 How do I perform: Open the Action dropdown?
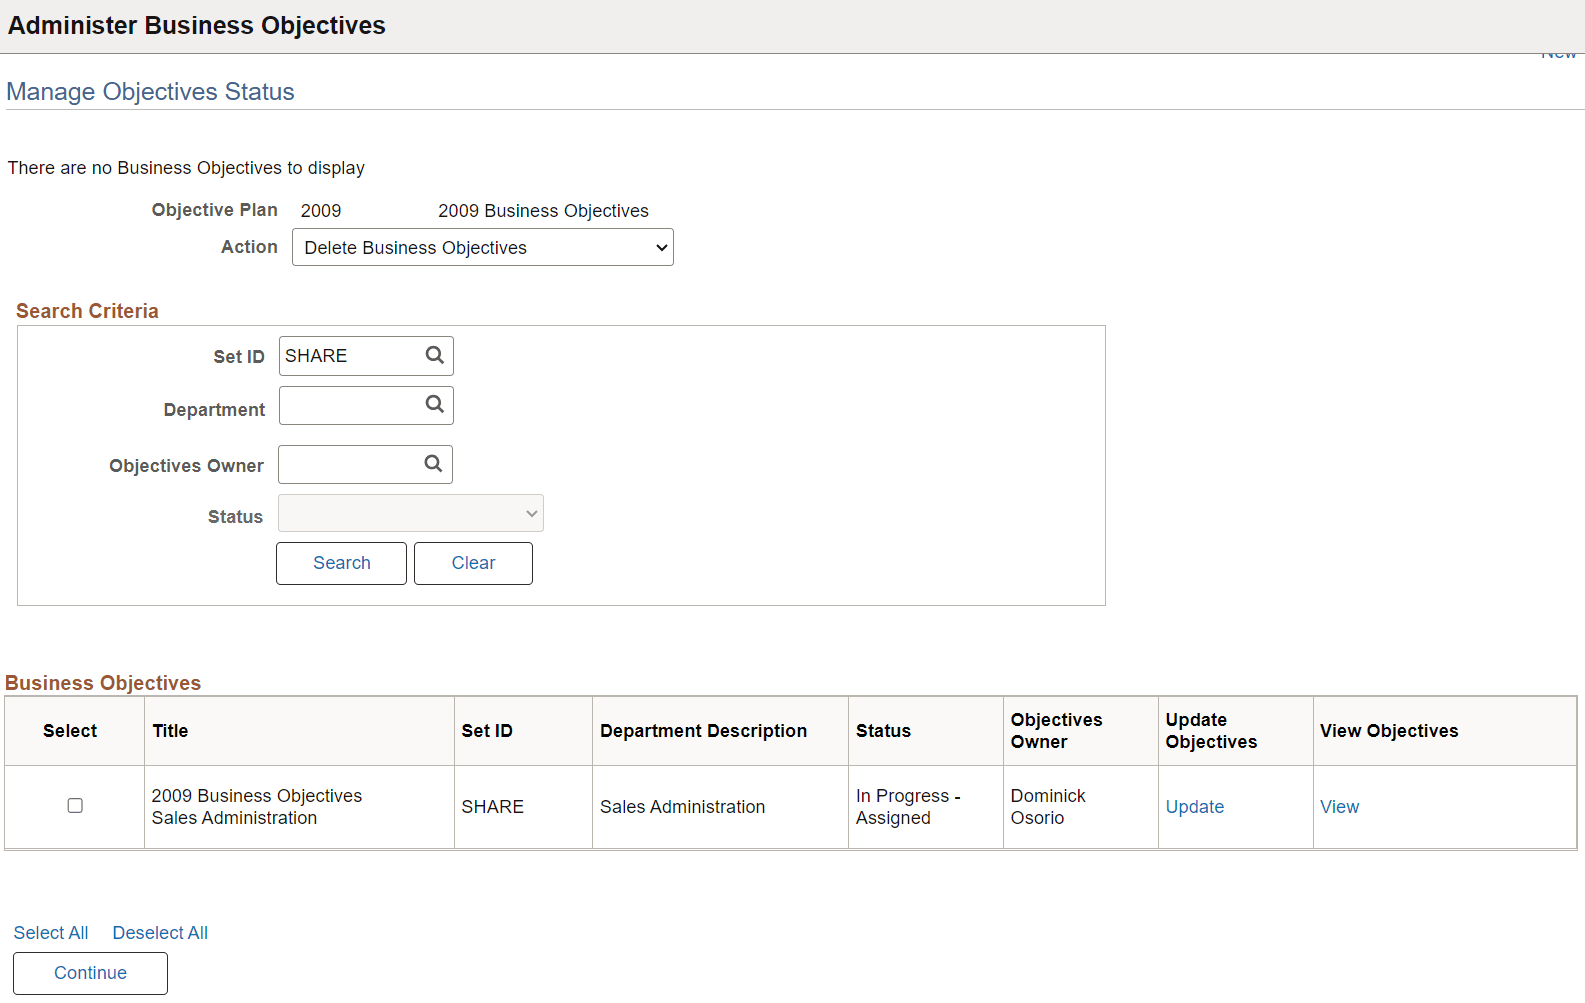pos(483,247)
